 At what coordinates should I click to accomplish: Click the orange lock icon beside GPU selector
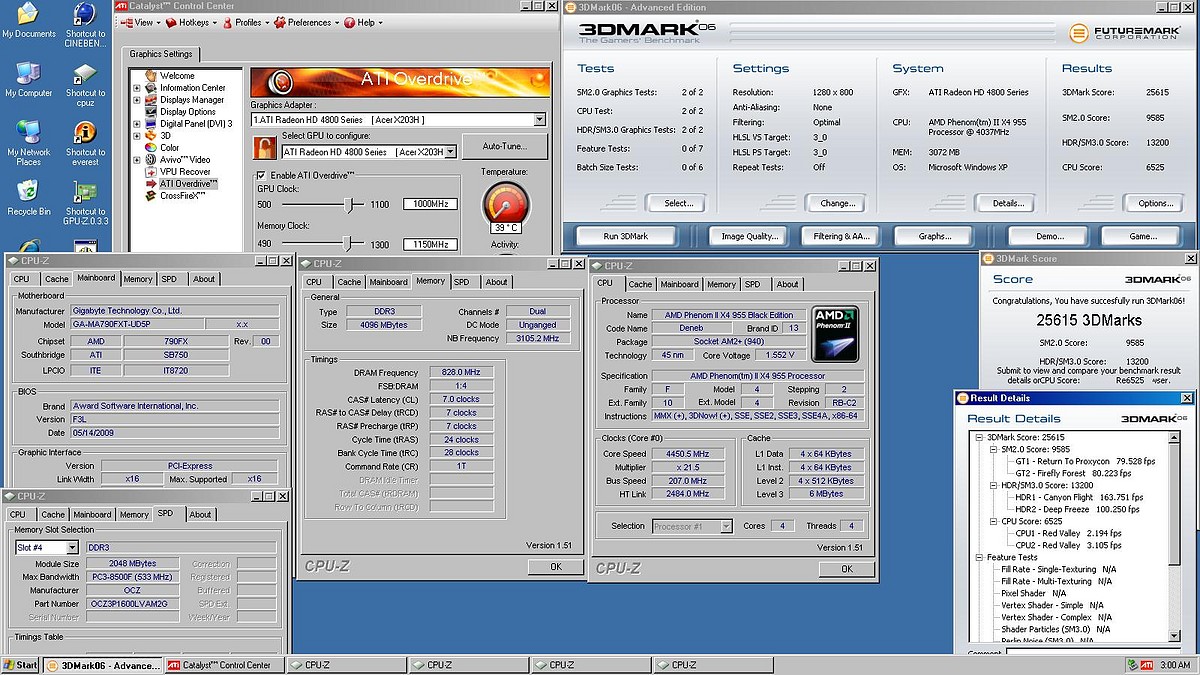(264, 150)
